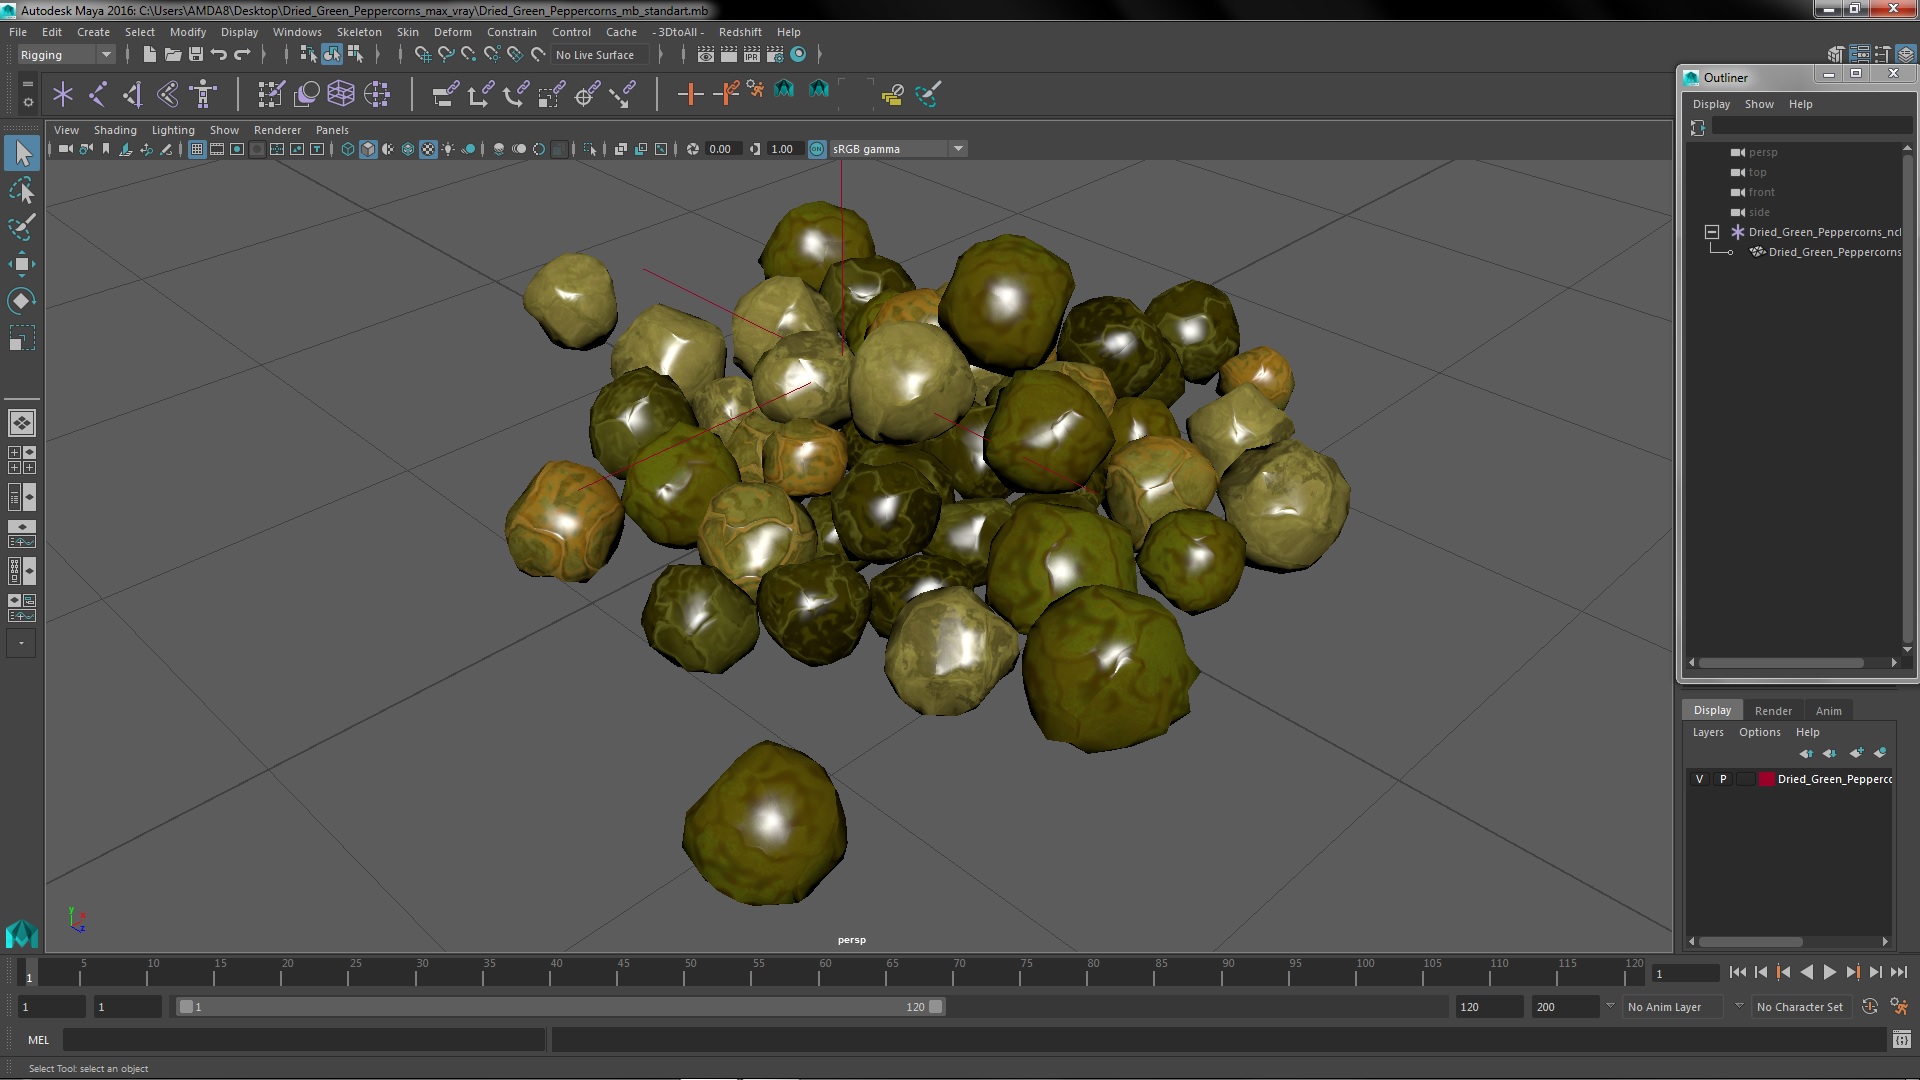This screenshot has height=1080, width=1920.
Task: Click the Create Joints shelf icon
Action: [x=98, y=94]
